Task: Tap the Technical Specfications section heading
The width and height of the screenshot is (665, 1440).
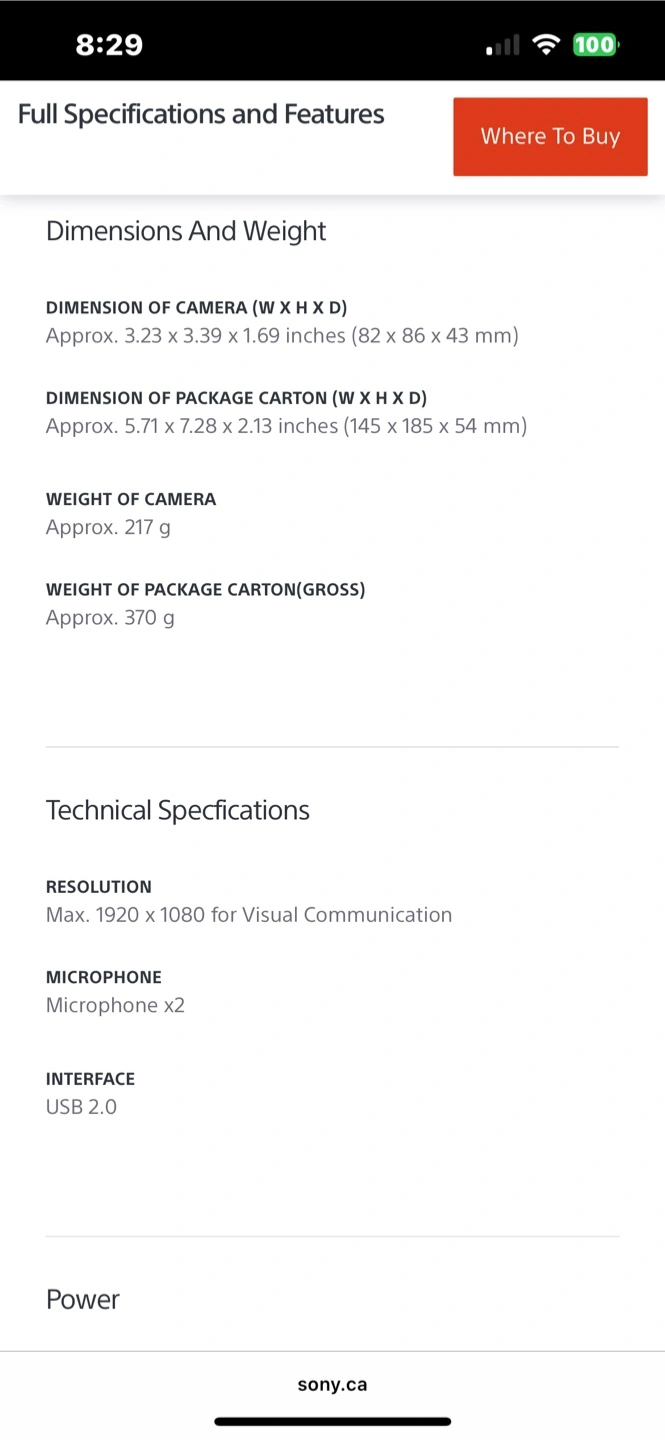Action: [178, 810]
